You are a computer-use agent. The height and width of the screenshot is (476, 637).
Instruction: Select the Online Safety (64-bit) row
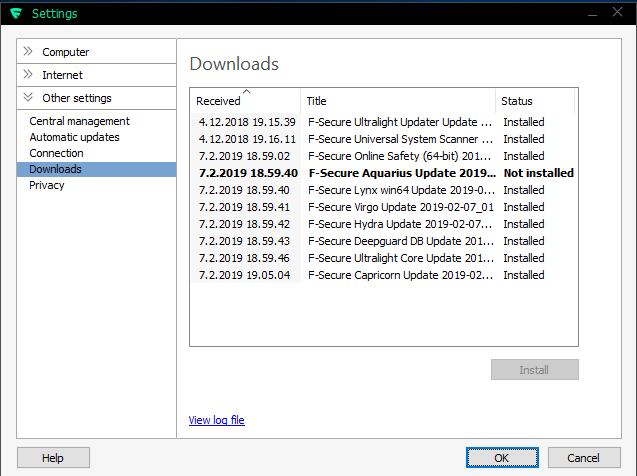384,156
